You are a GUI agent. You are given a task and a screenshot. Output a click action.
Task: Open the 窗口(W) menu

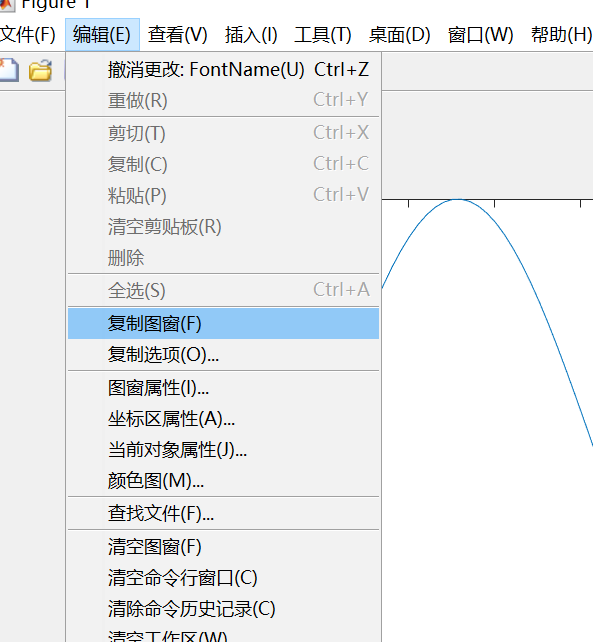tap(480, 34)
